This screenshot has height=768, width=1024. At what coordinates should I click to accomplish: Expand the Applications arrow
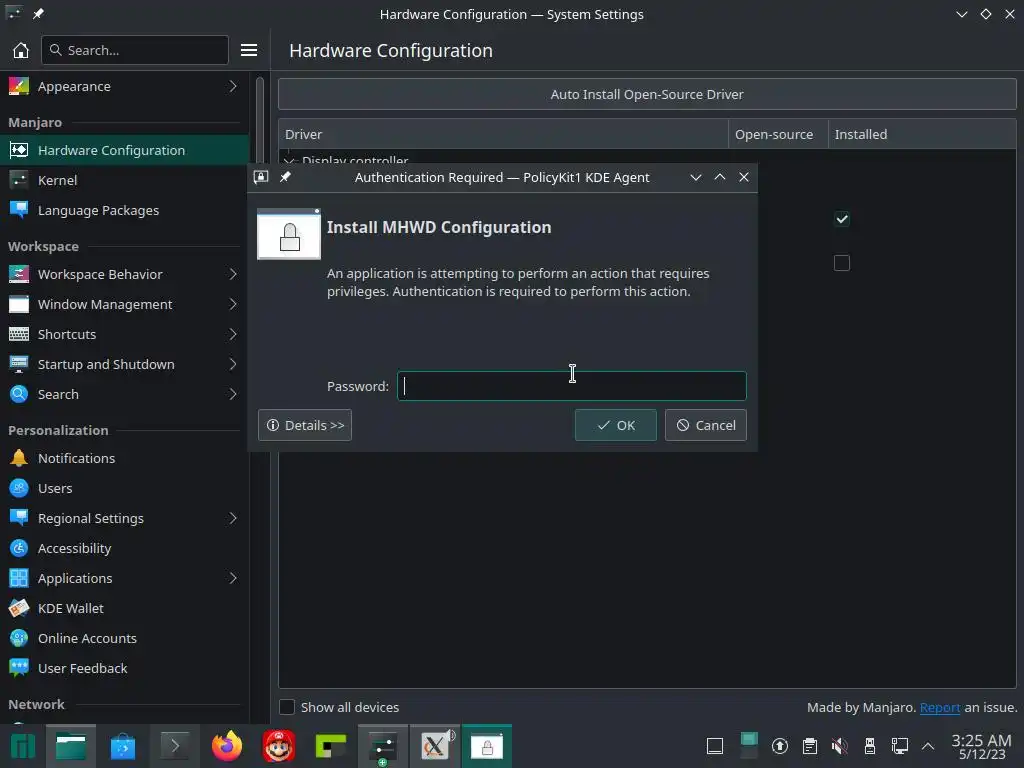233,579
